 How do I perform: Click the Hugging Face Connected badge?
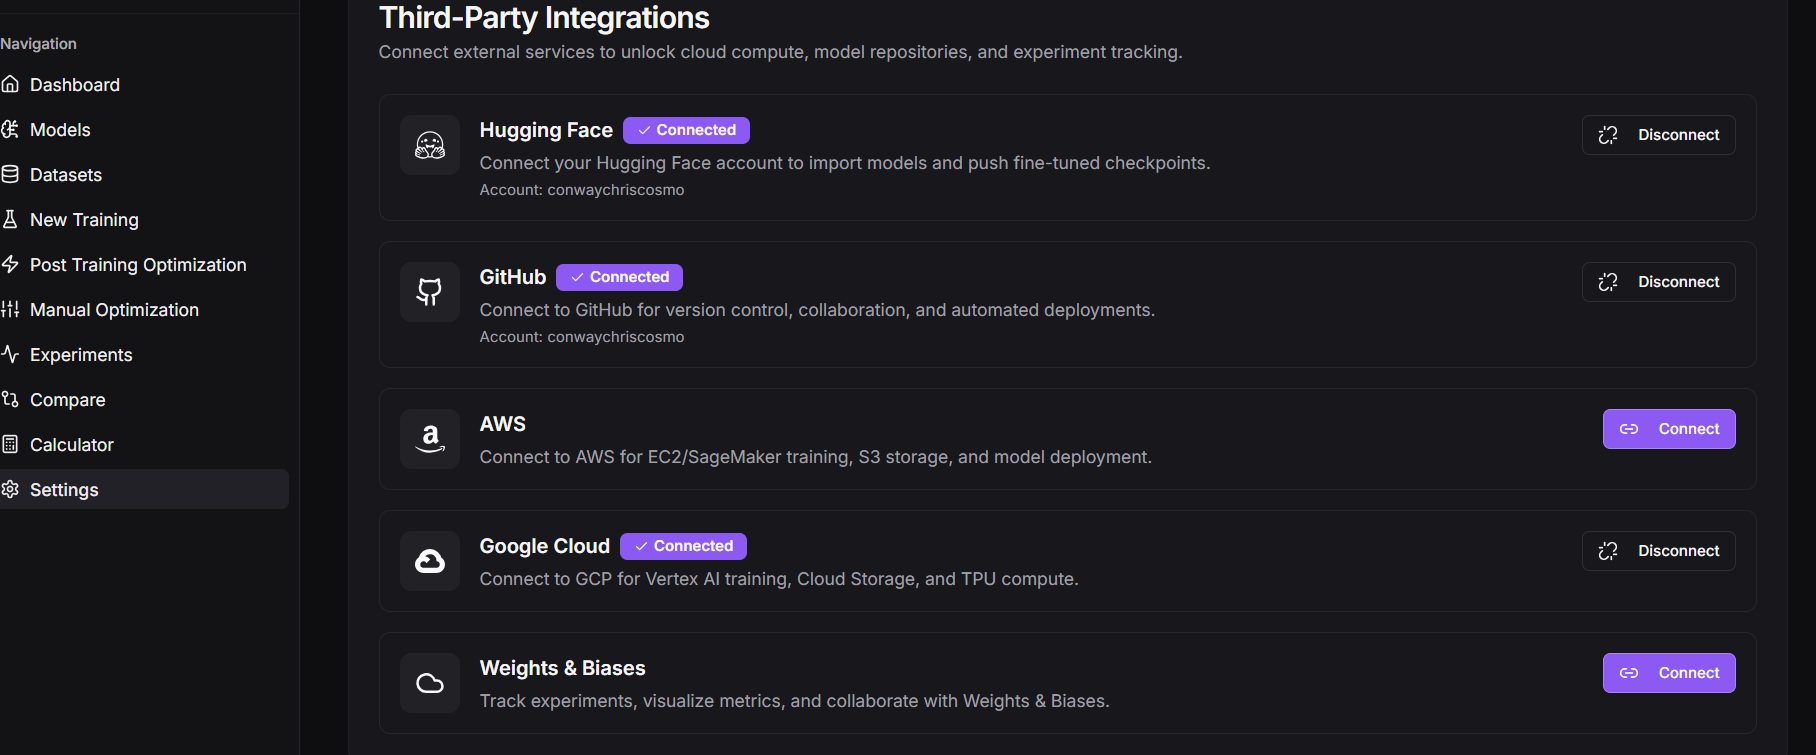686,130
